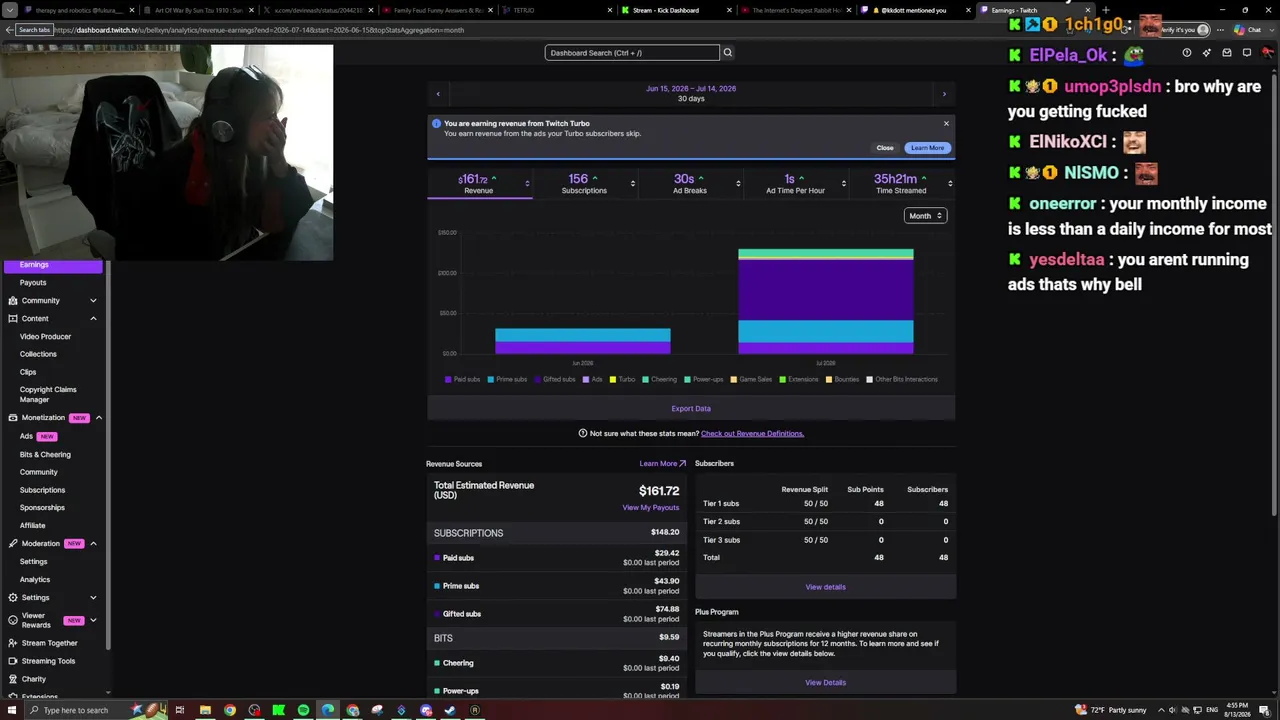The height and width of the screenshot is (720, 1280).
Task: Click the Bounties legend color swatch
Action: pos(830,380)
